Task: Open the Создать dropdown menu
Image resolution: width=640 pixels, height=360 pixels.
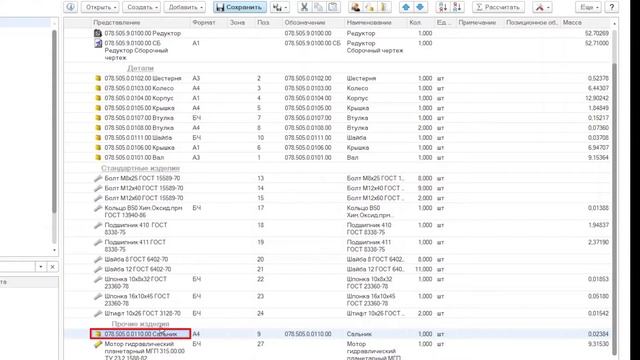Action: tap(141, 7)
